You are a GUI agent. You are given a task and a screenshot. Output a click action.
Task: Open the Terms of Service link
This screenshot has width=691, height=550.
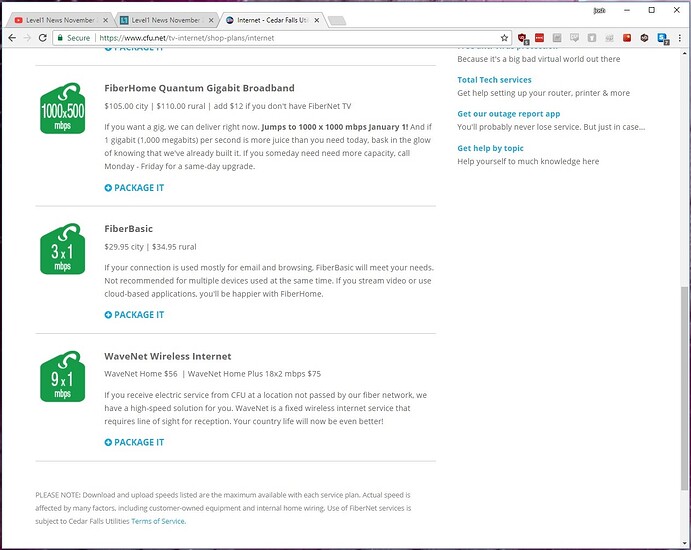159,521
